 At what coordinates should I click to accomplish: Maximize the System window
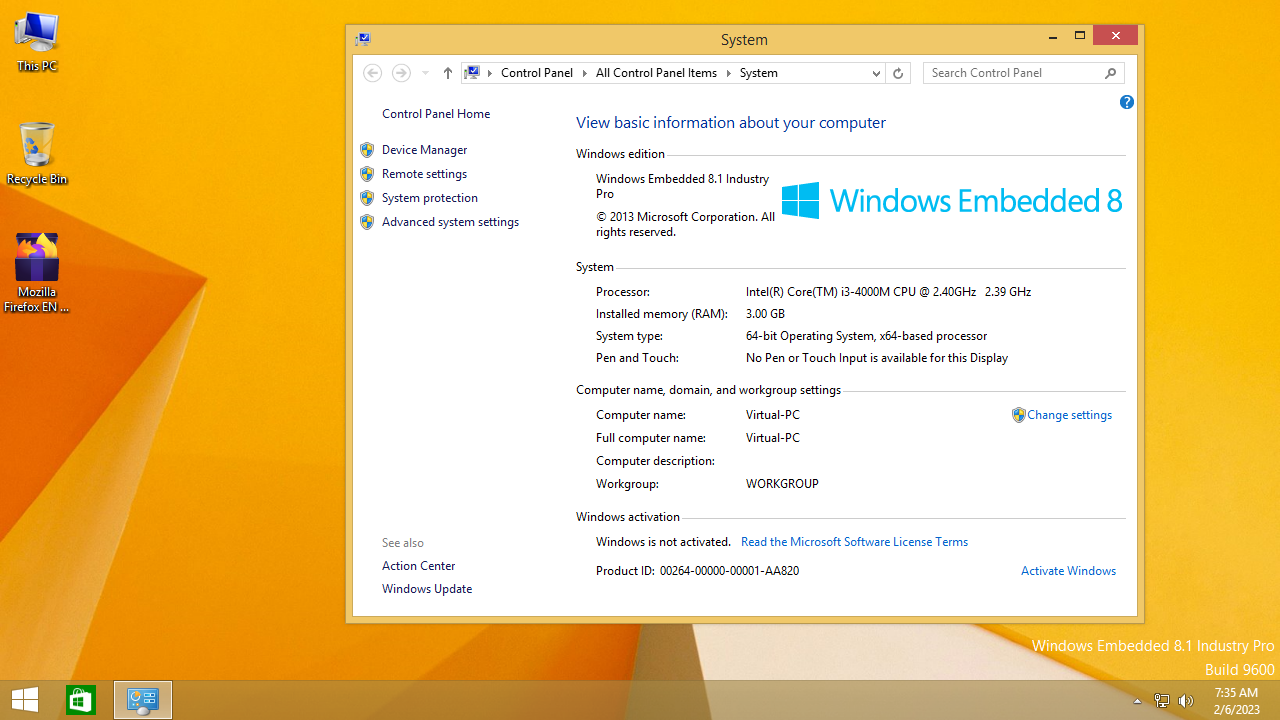[1080, 36]
